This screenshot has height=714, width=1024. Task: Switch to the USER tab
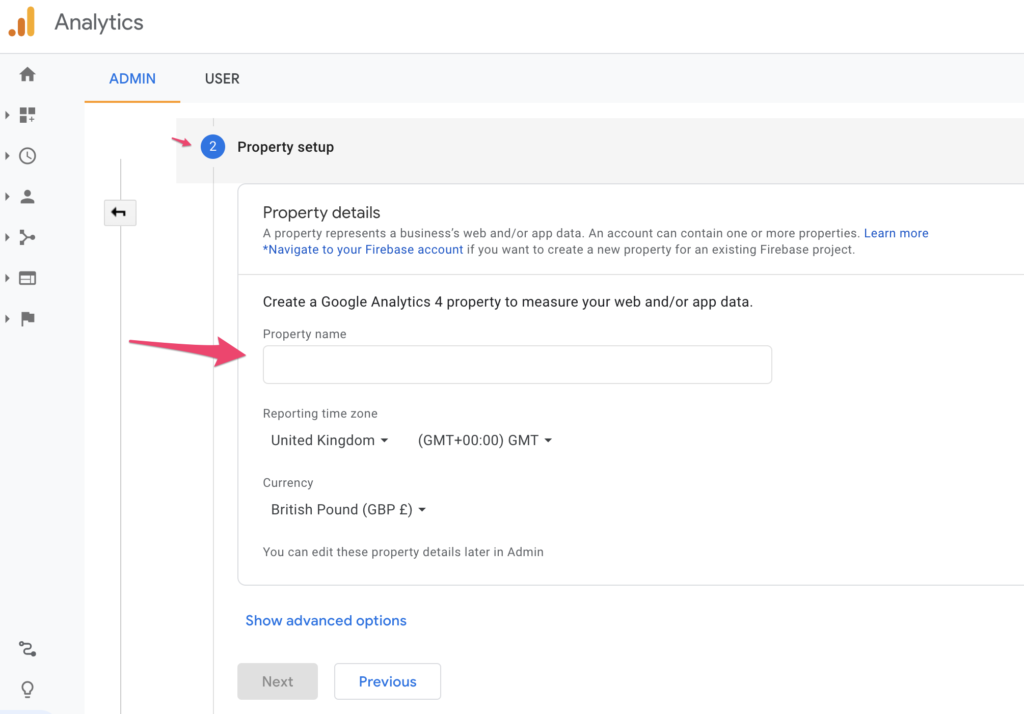222,78
